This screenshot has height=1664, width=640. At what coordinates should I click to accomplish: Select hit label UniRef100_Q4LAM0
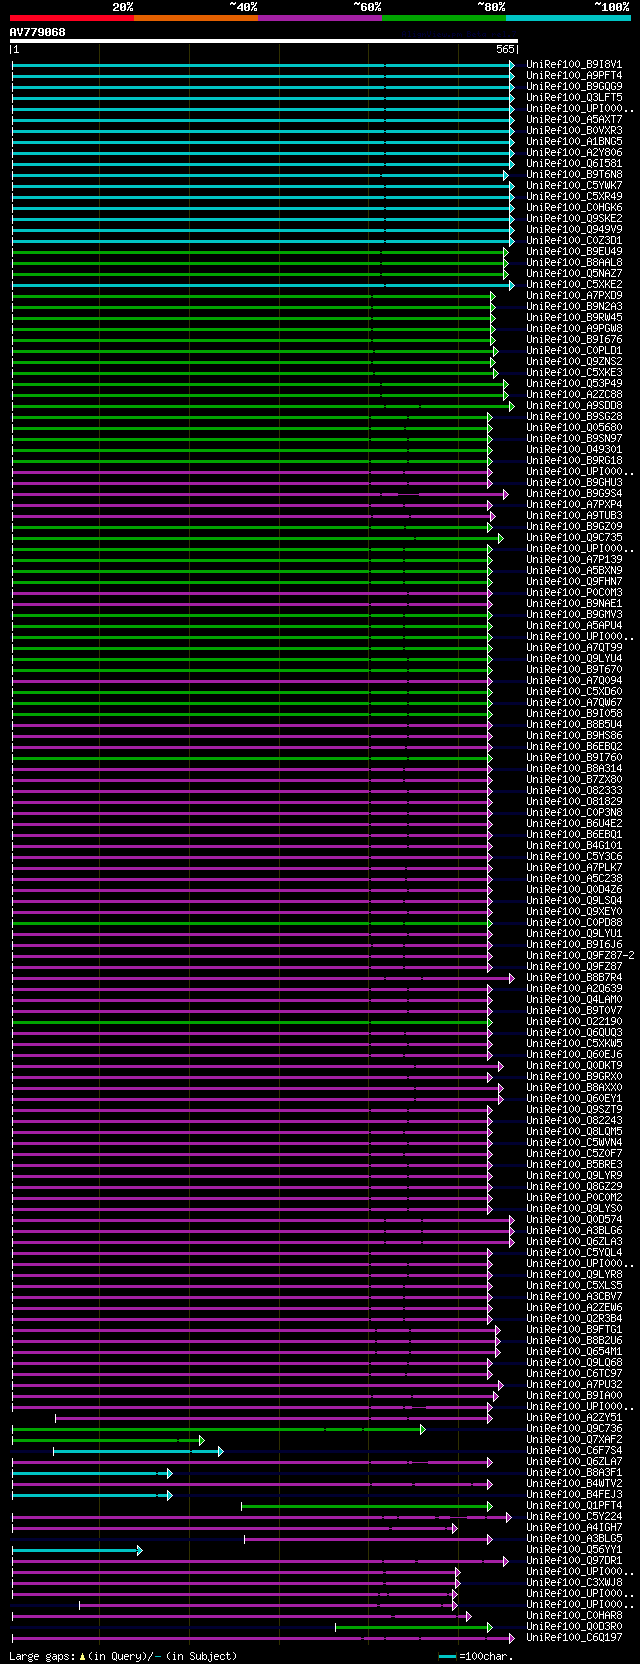(574, 1000)
